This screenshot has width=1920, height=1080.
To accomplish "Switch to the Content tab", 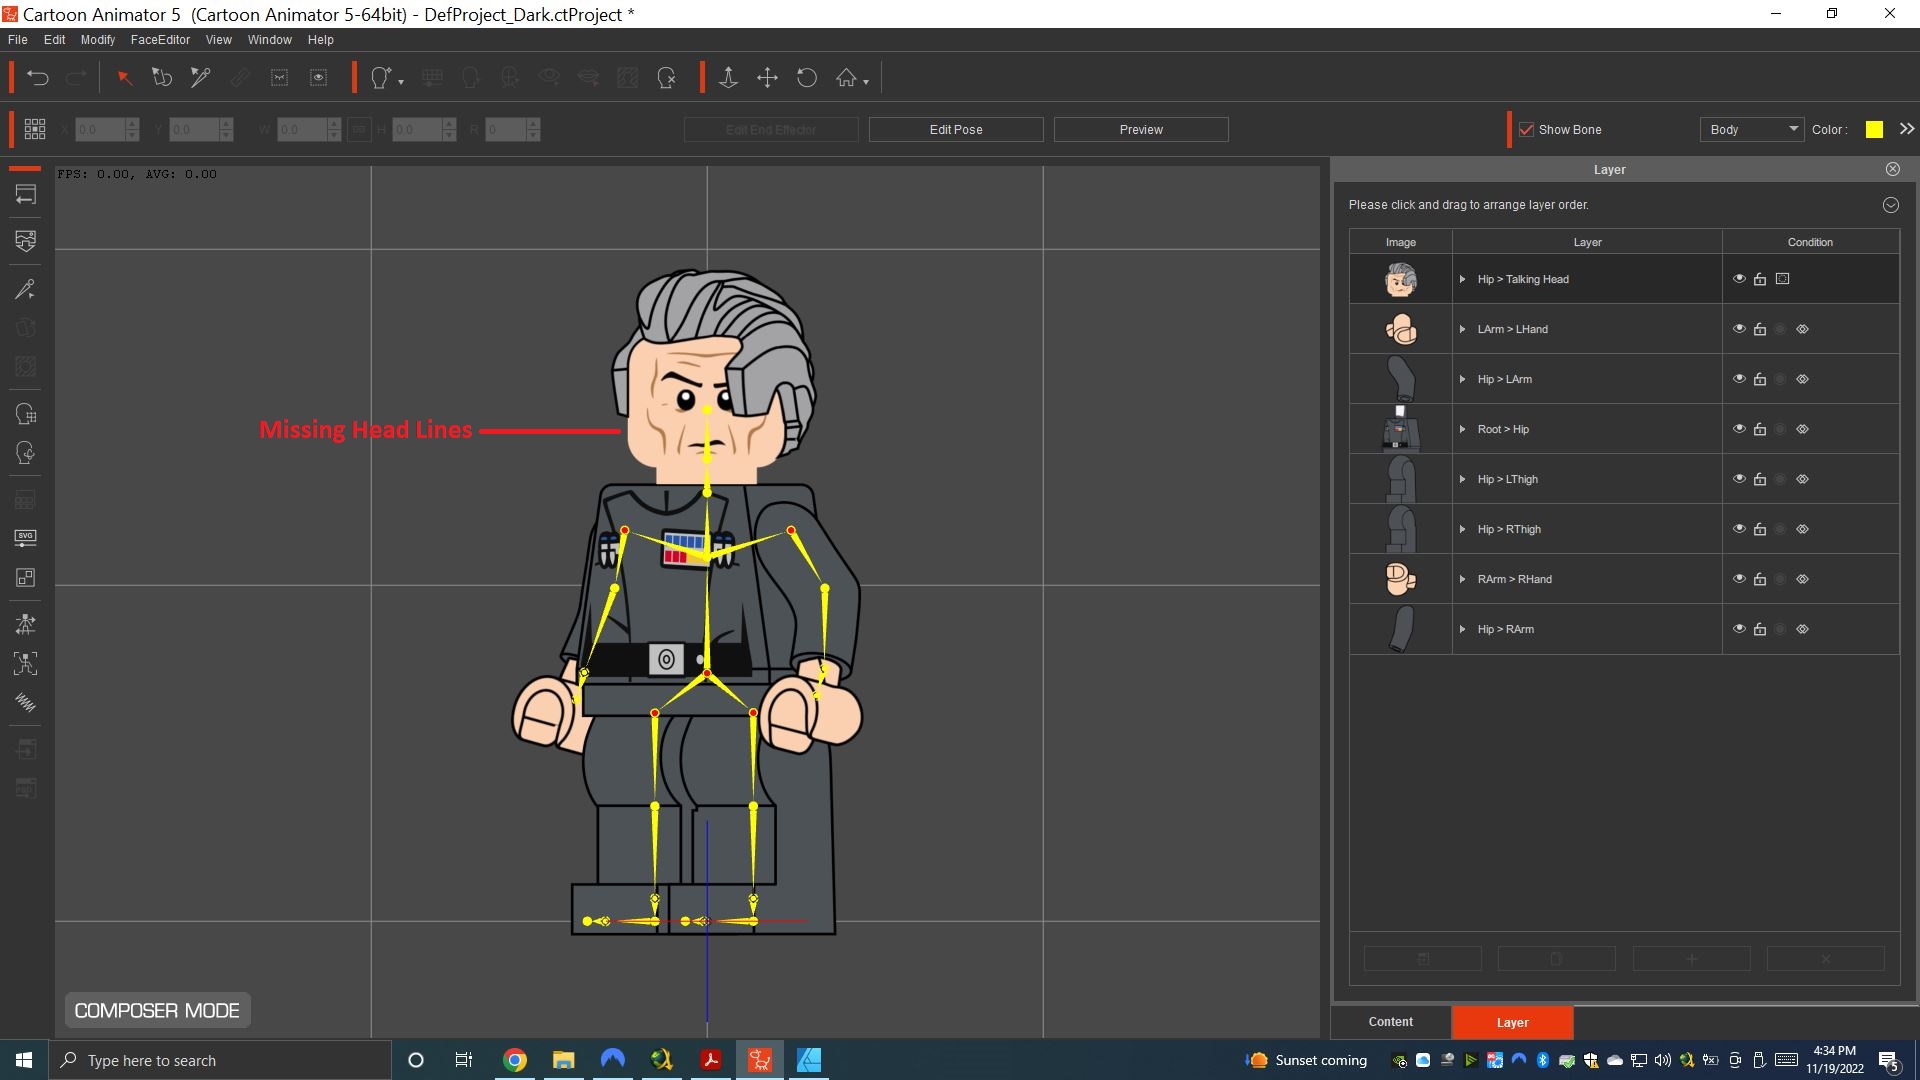I will (x=1390, y=1022).
